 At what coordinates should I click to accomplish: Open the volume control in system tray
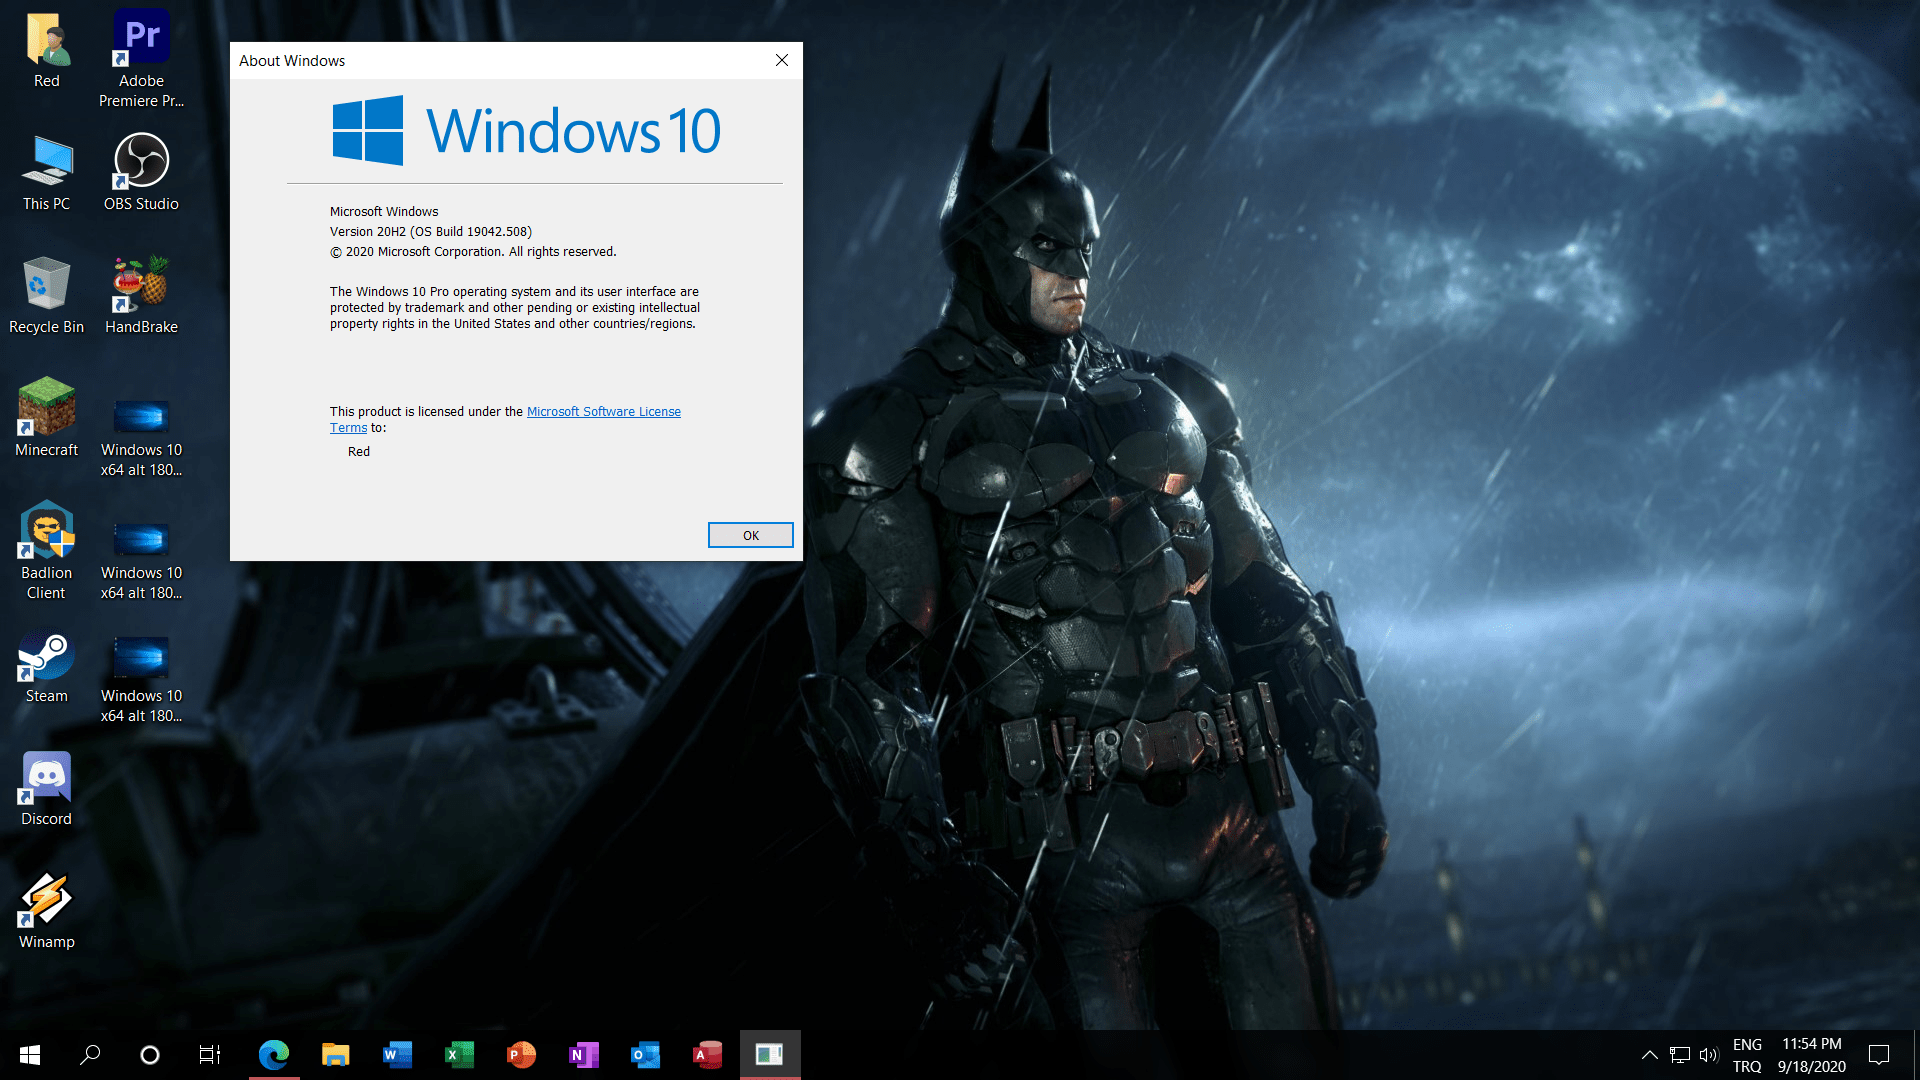click(x=1708, y=1054)
